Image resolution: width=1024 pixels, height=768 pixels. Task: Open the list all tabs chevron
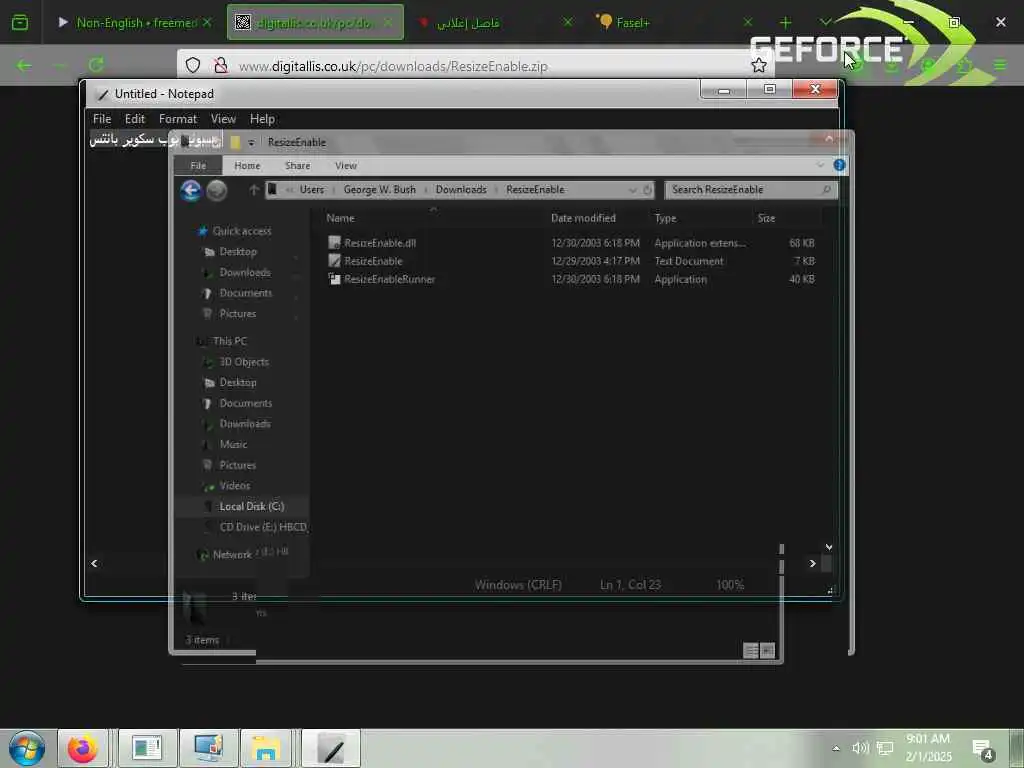(x=826, y=22)
